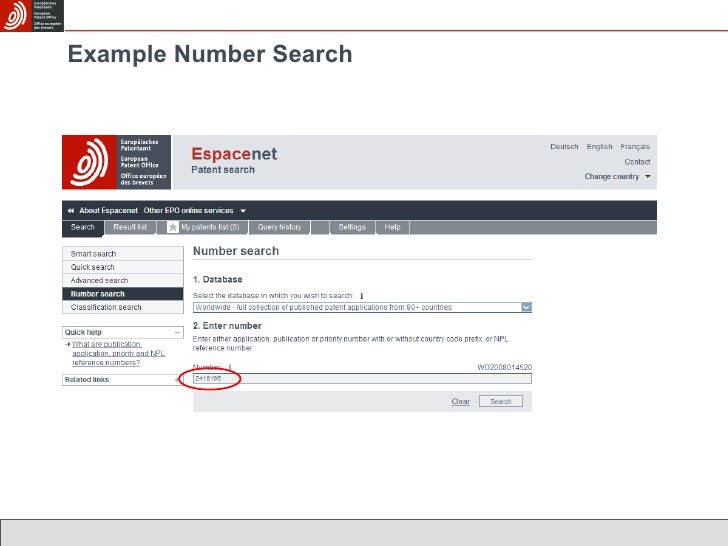Screen dimensions: 728x546
Task: Open the Worldwide database dropdown
Action: 362,307
